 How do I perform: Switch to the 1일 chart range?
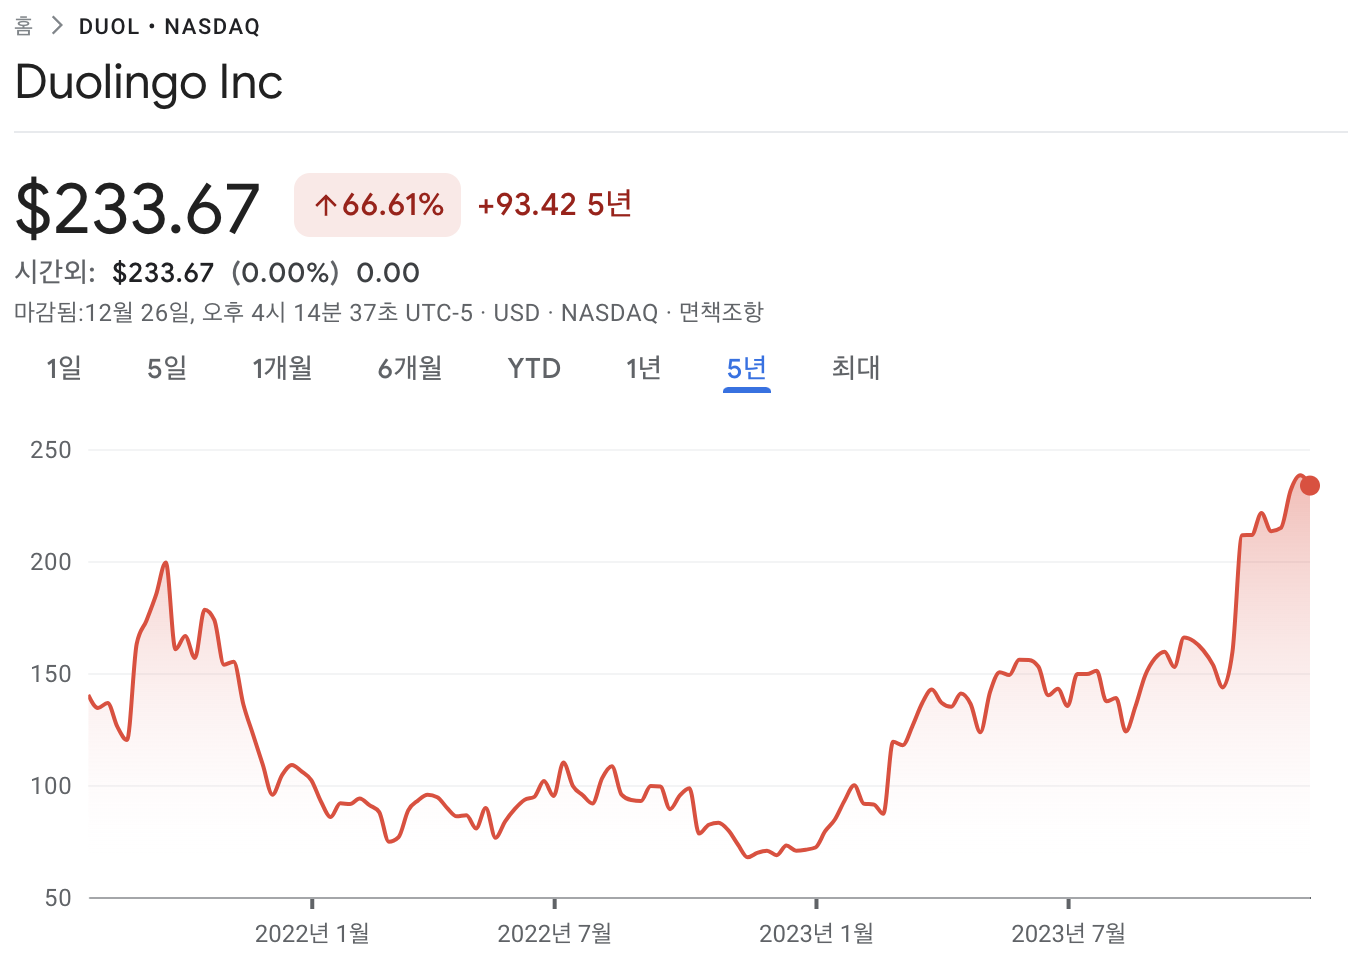63,368
